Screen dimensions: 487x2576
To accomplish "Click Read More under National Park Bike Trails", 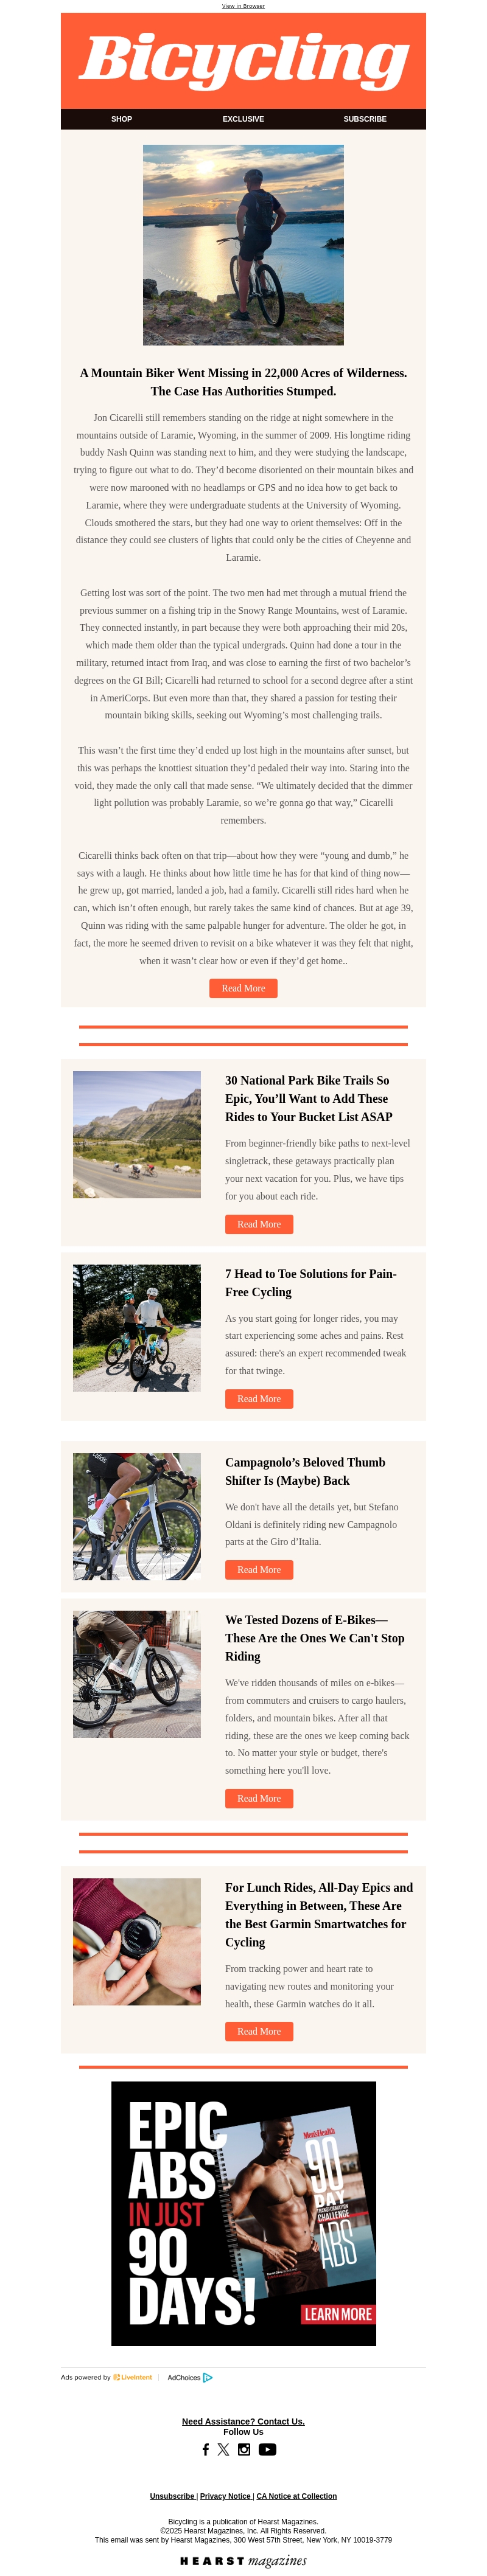I will pyautogui.click(x=259, y=1224).
